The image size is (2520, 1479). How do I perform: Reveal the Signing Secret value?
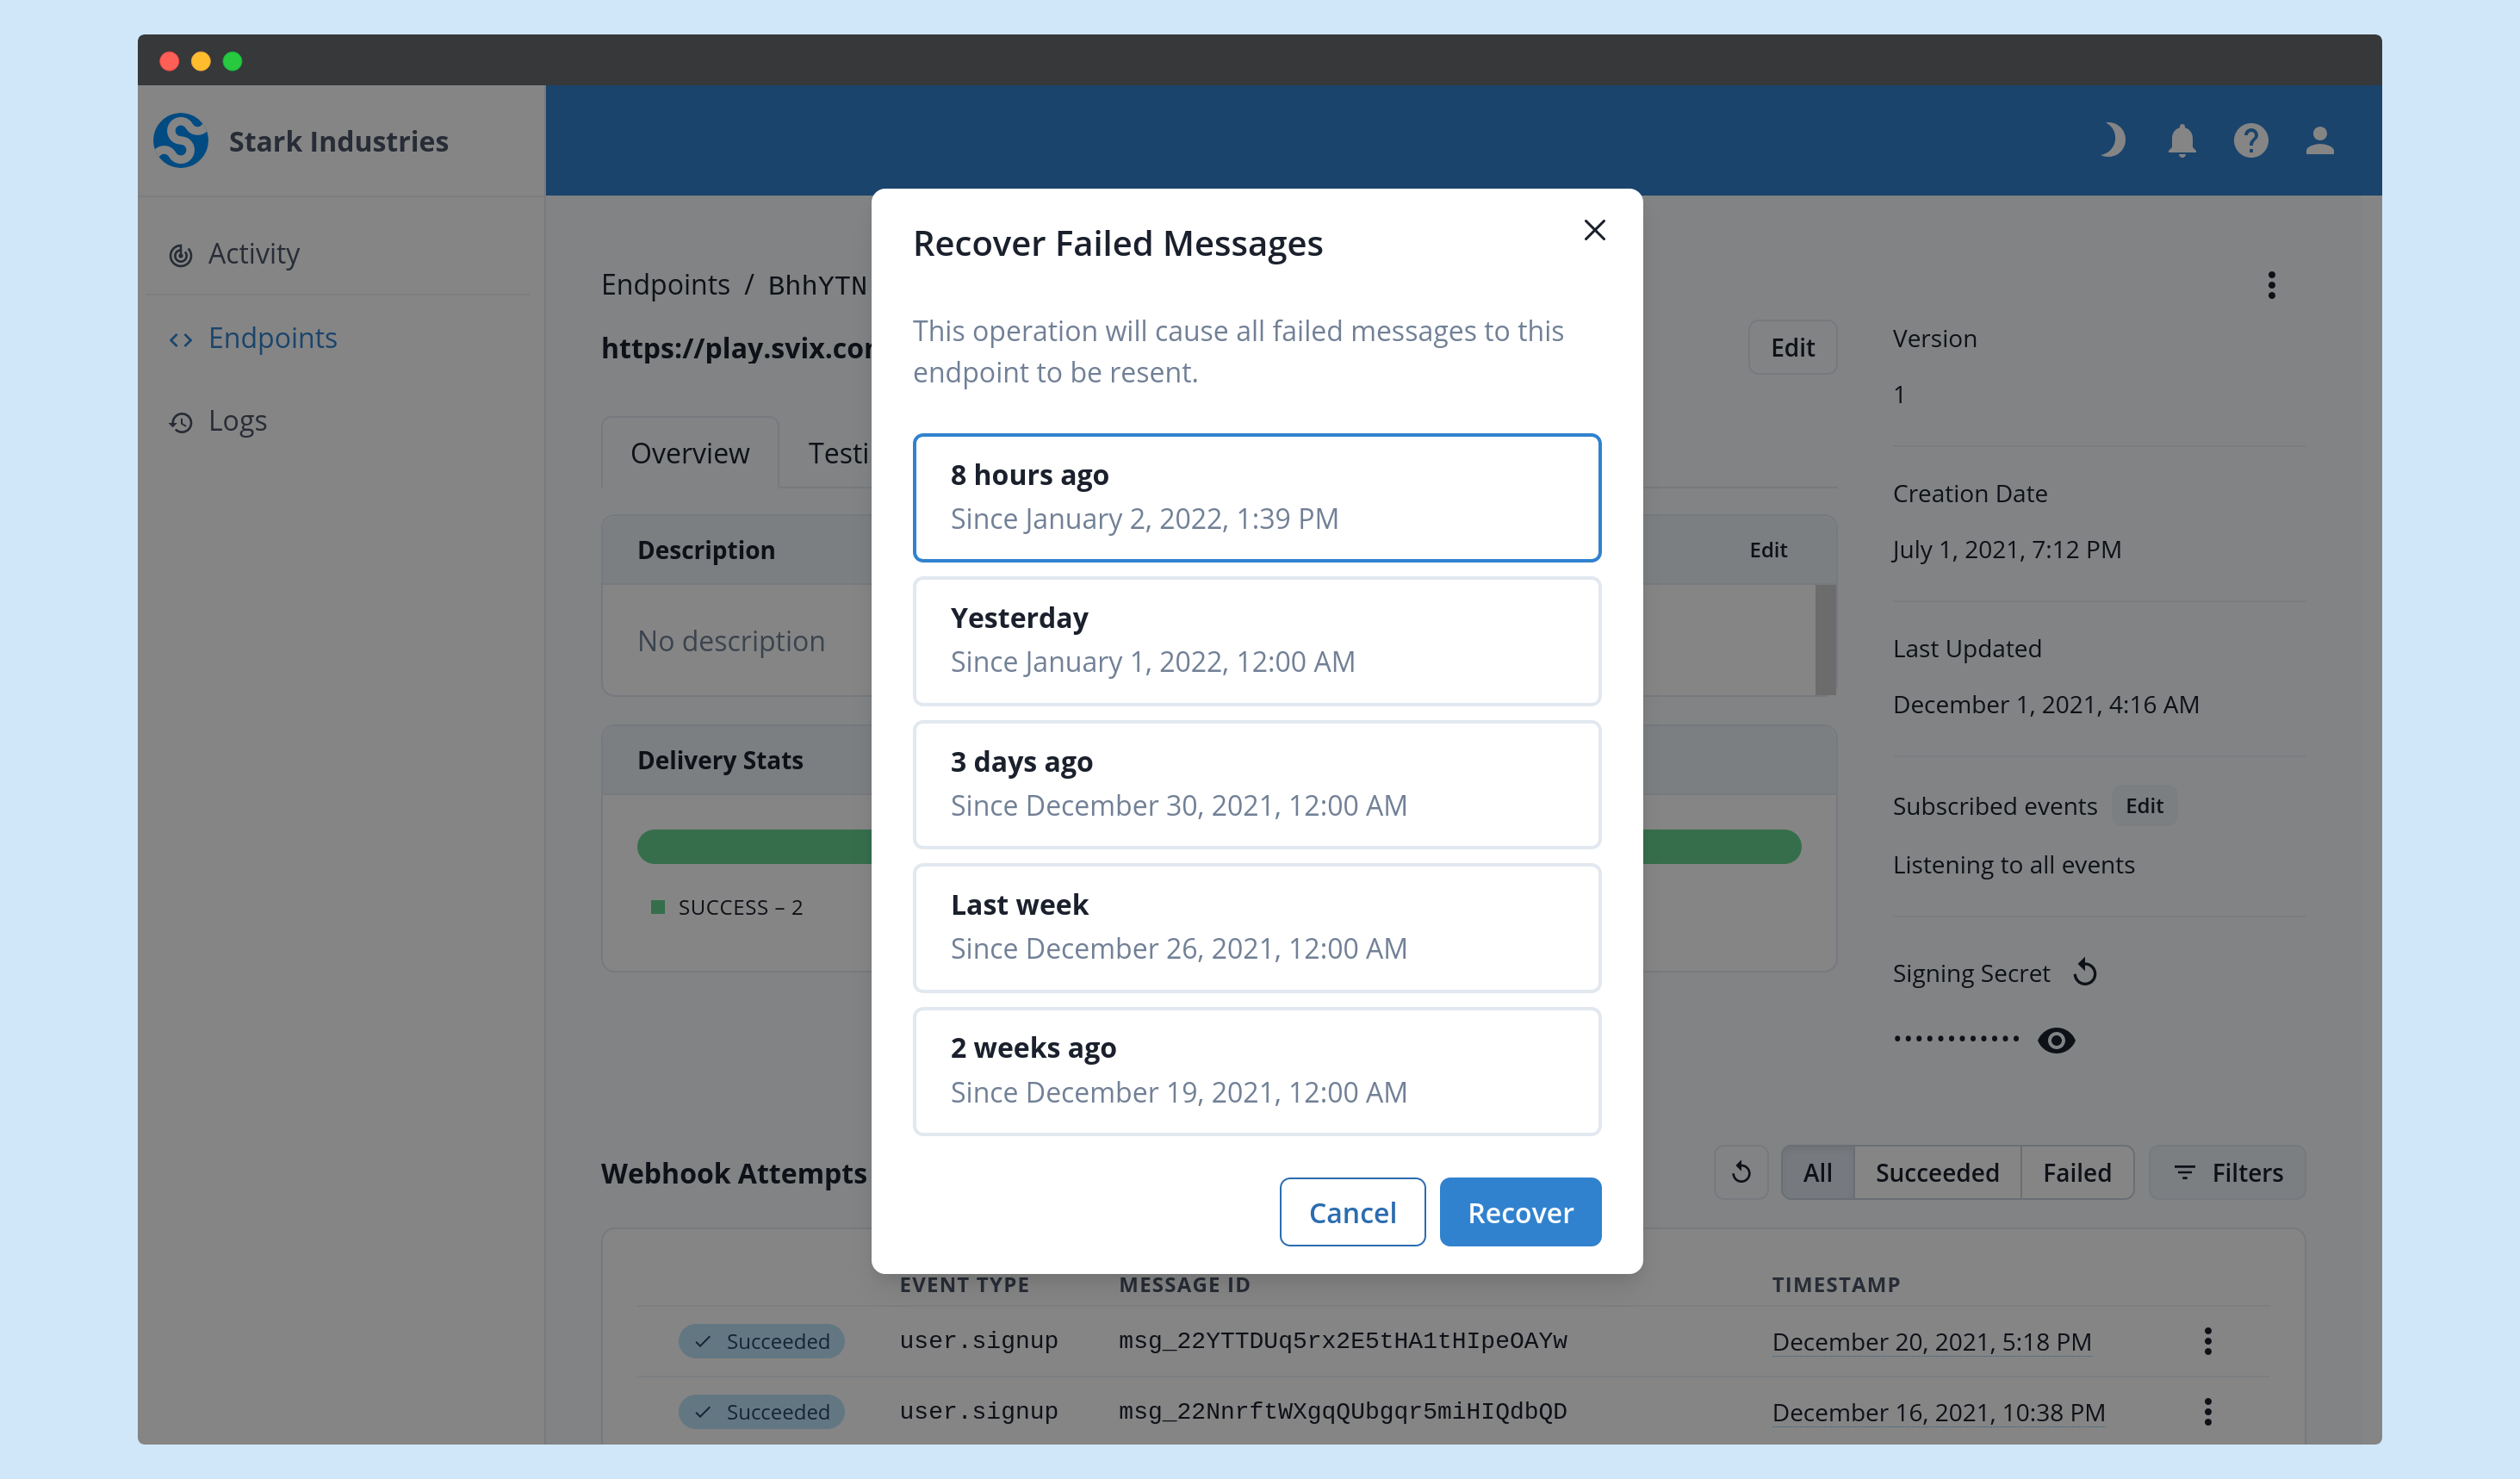[x=2057, y=1040]
